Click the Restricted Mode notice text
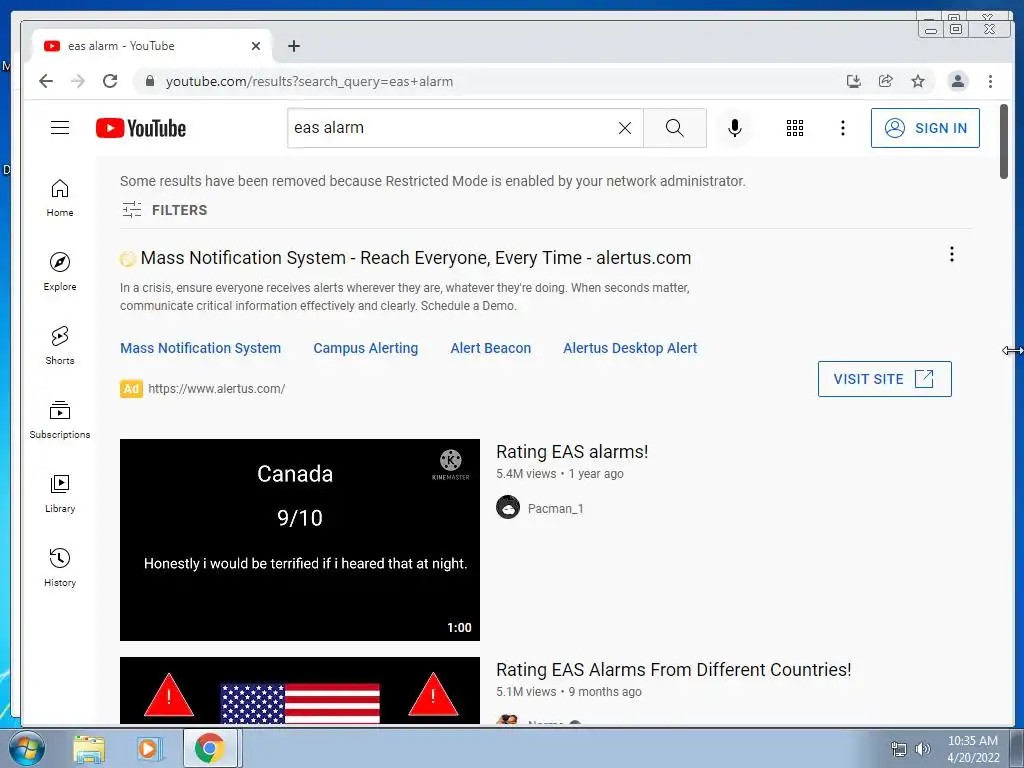Image resolution: width=1024 pixels, height=768 pixels. click(432, 181)
